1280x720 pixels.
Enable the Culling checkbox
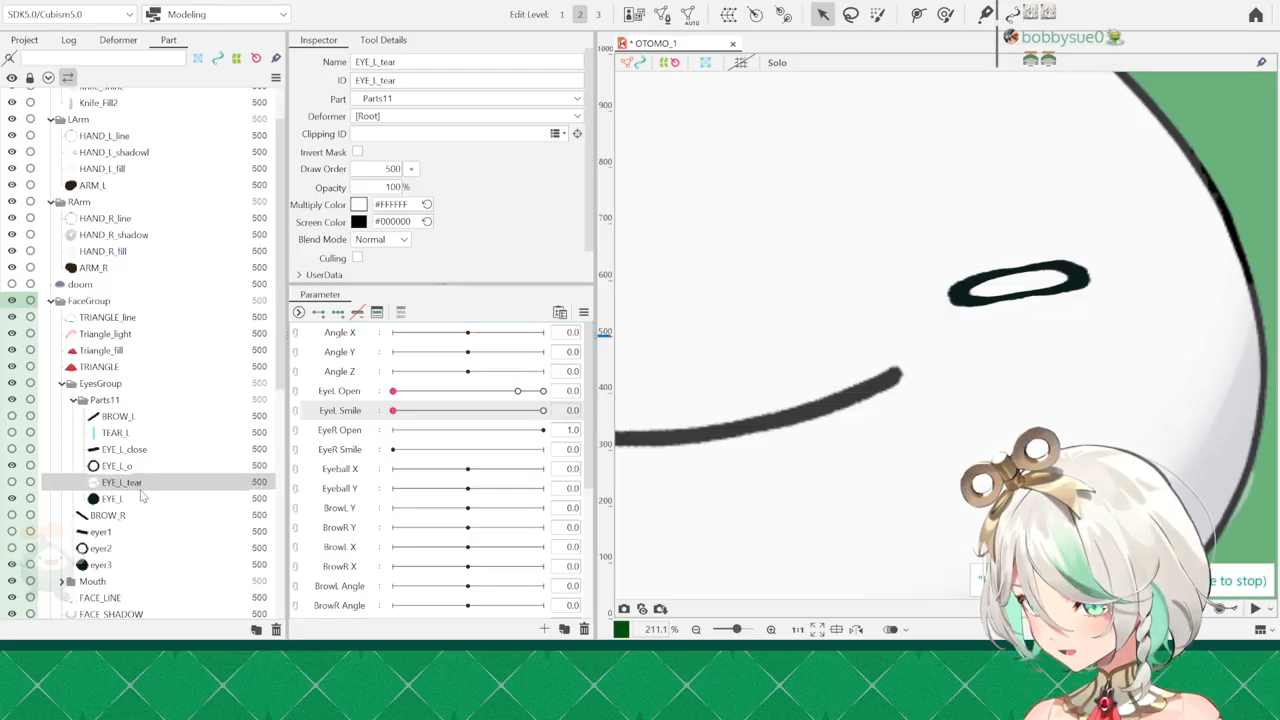[357, 258]
